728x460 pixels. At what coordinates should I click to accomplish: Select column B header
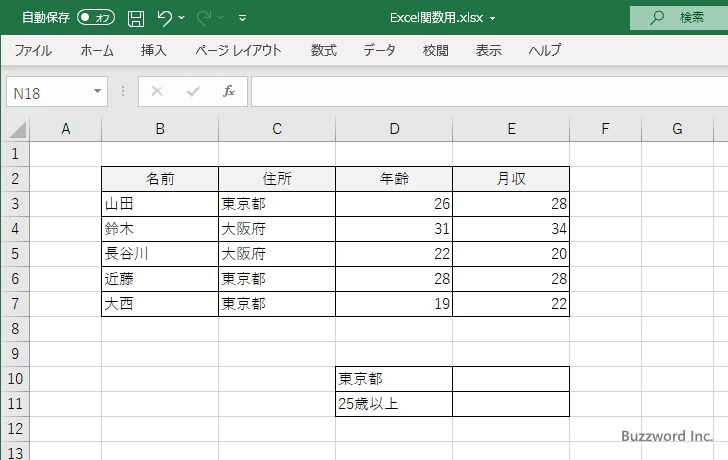[x=160, y=129]
